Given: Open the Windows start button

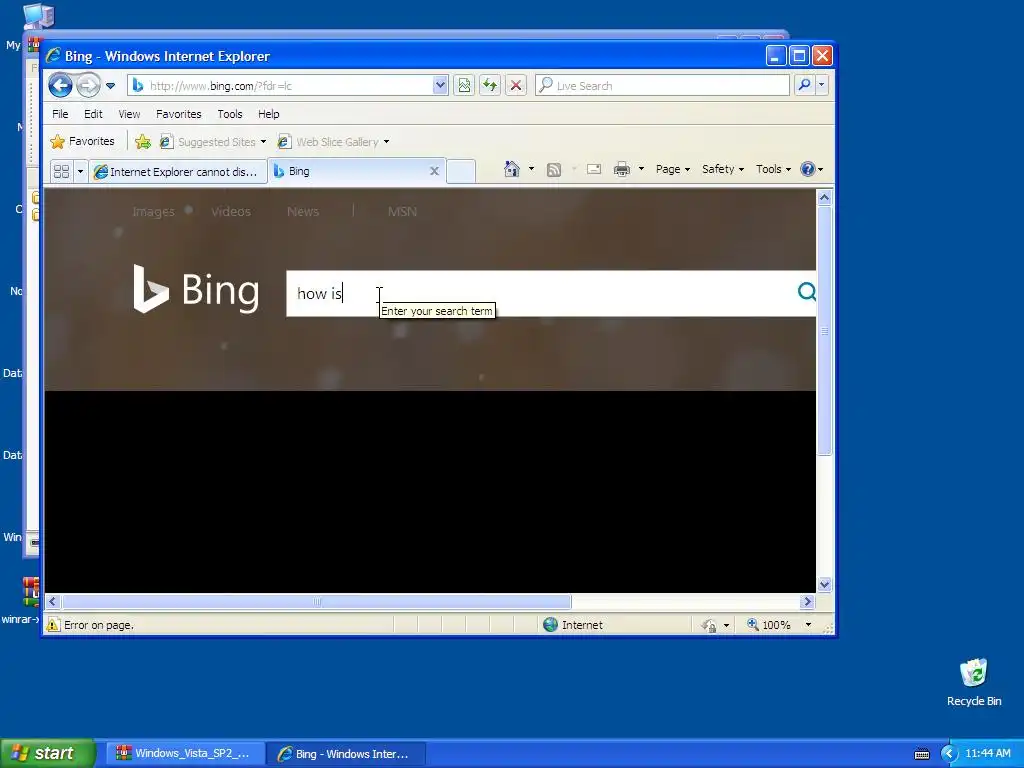Looking at the screenshot, I should [47, 753].
